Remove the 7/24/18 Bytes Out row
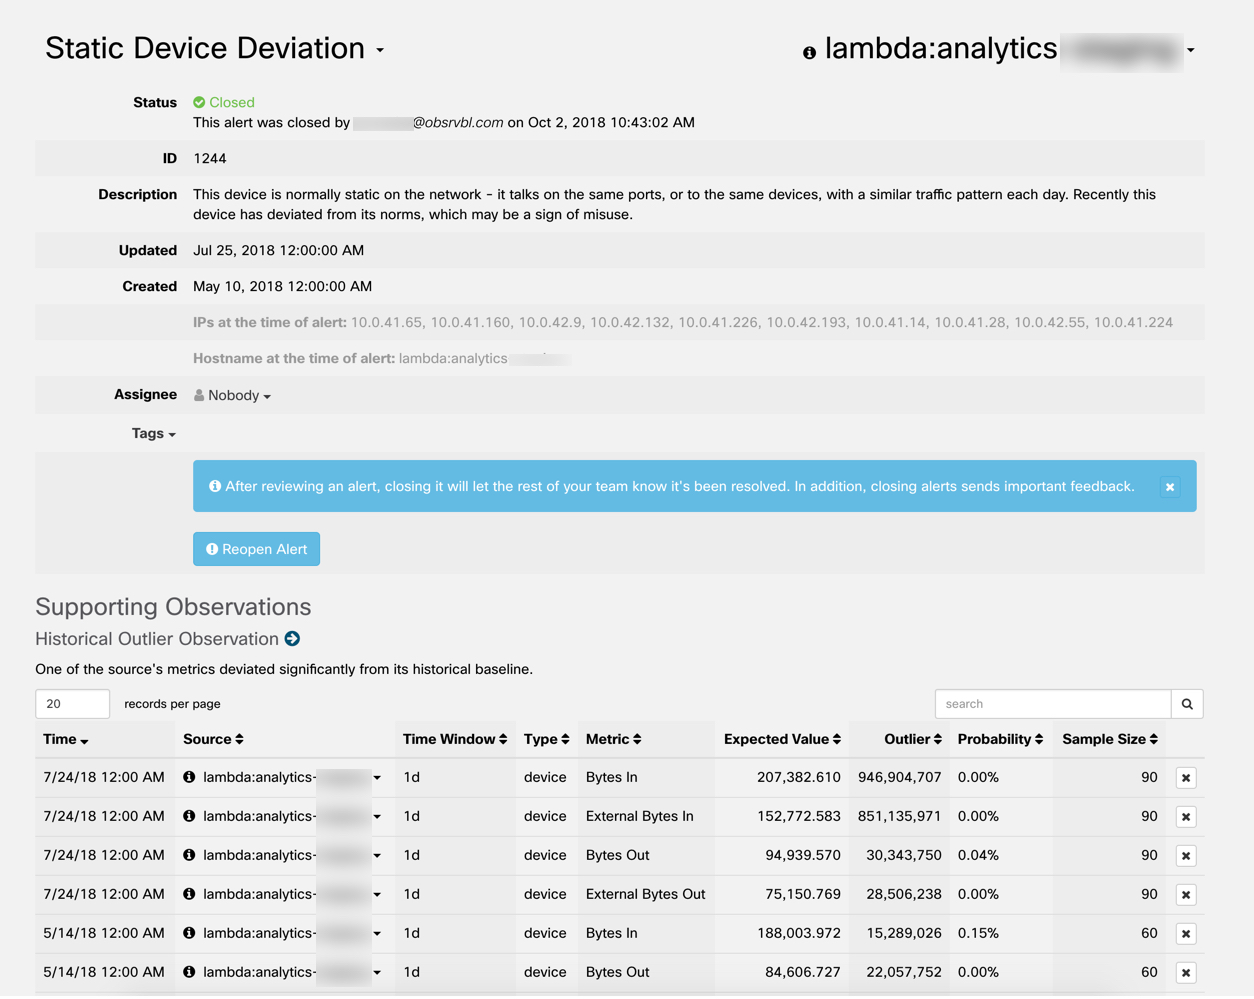 pyautogui.click(x=1185, y=856)
